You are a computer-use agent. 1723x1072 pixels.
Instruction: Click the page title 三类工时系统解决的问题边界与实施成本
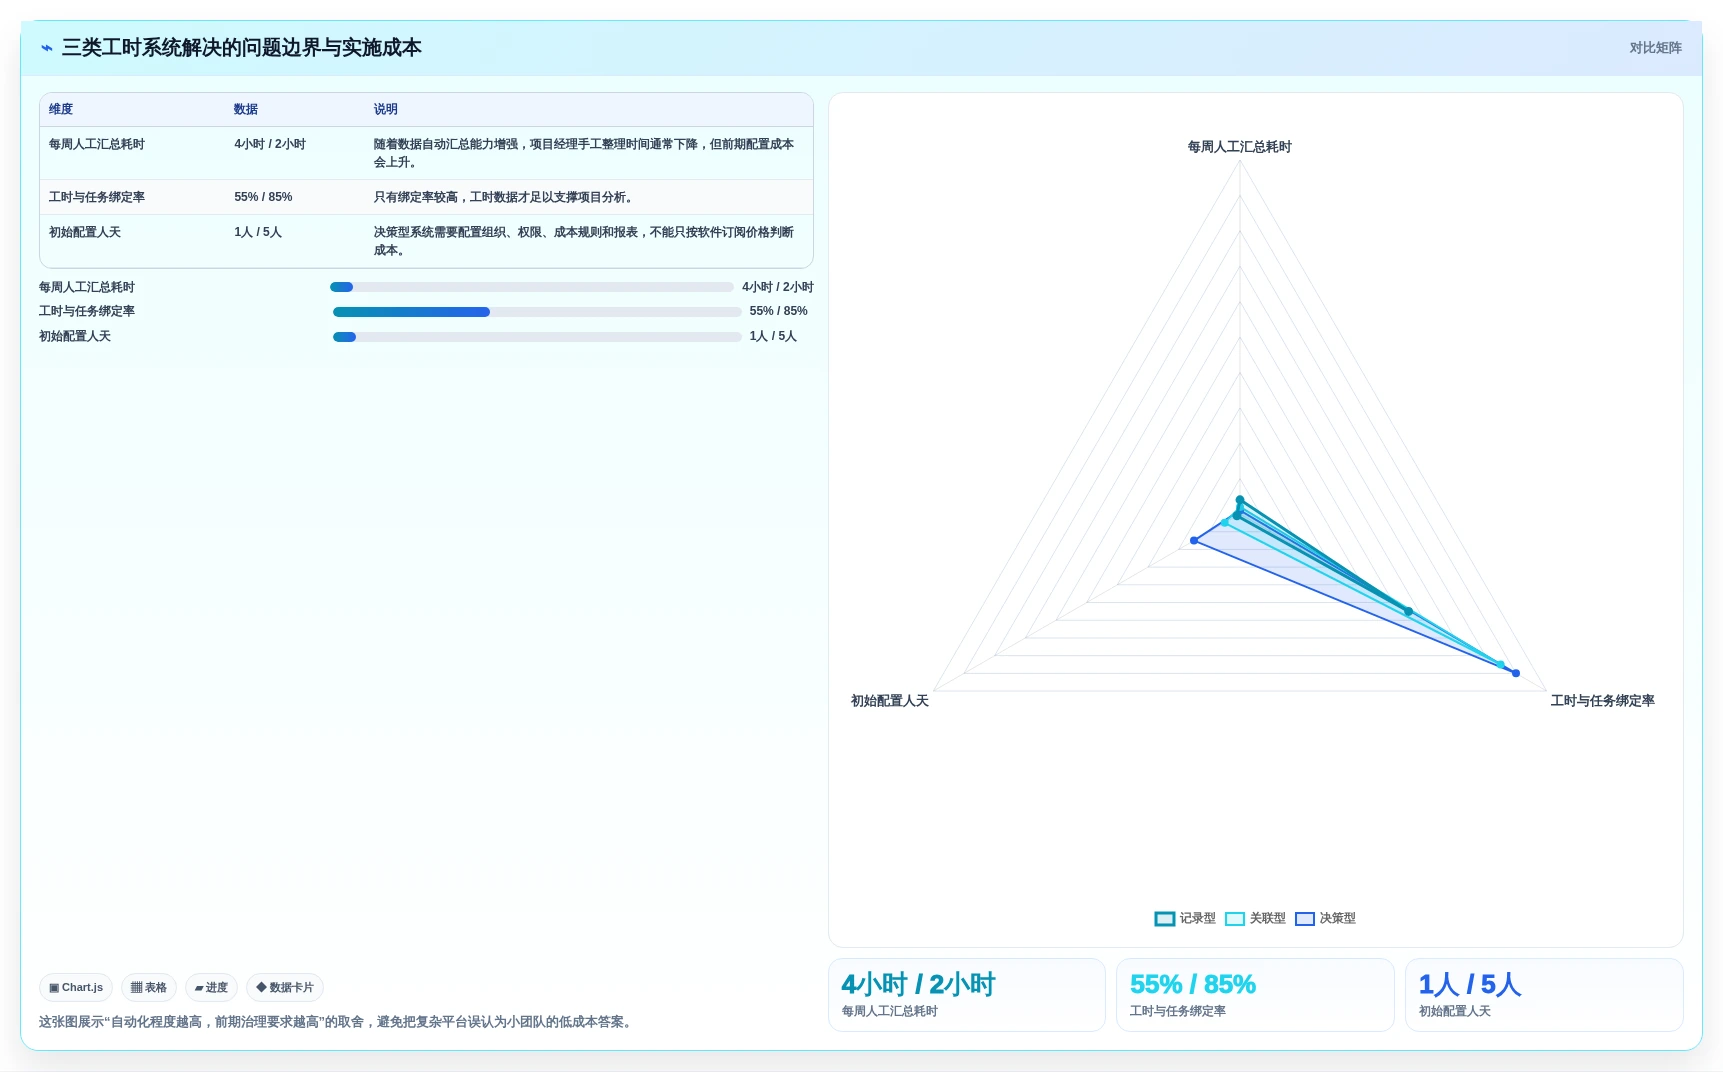[x=241, y=48]
